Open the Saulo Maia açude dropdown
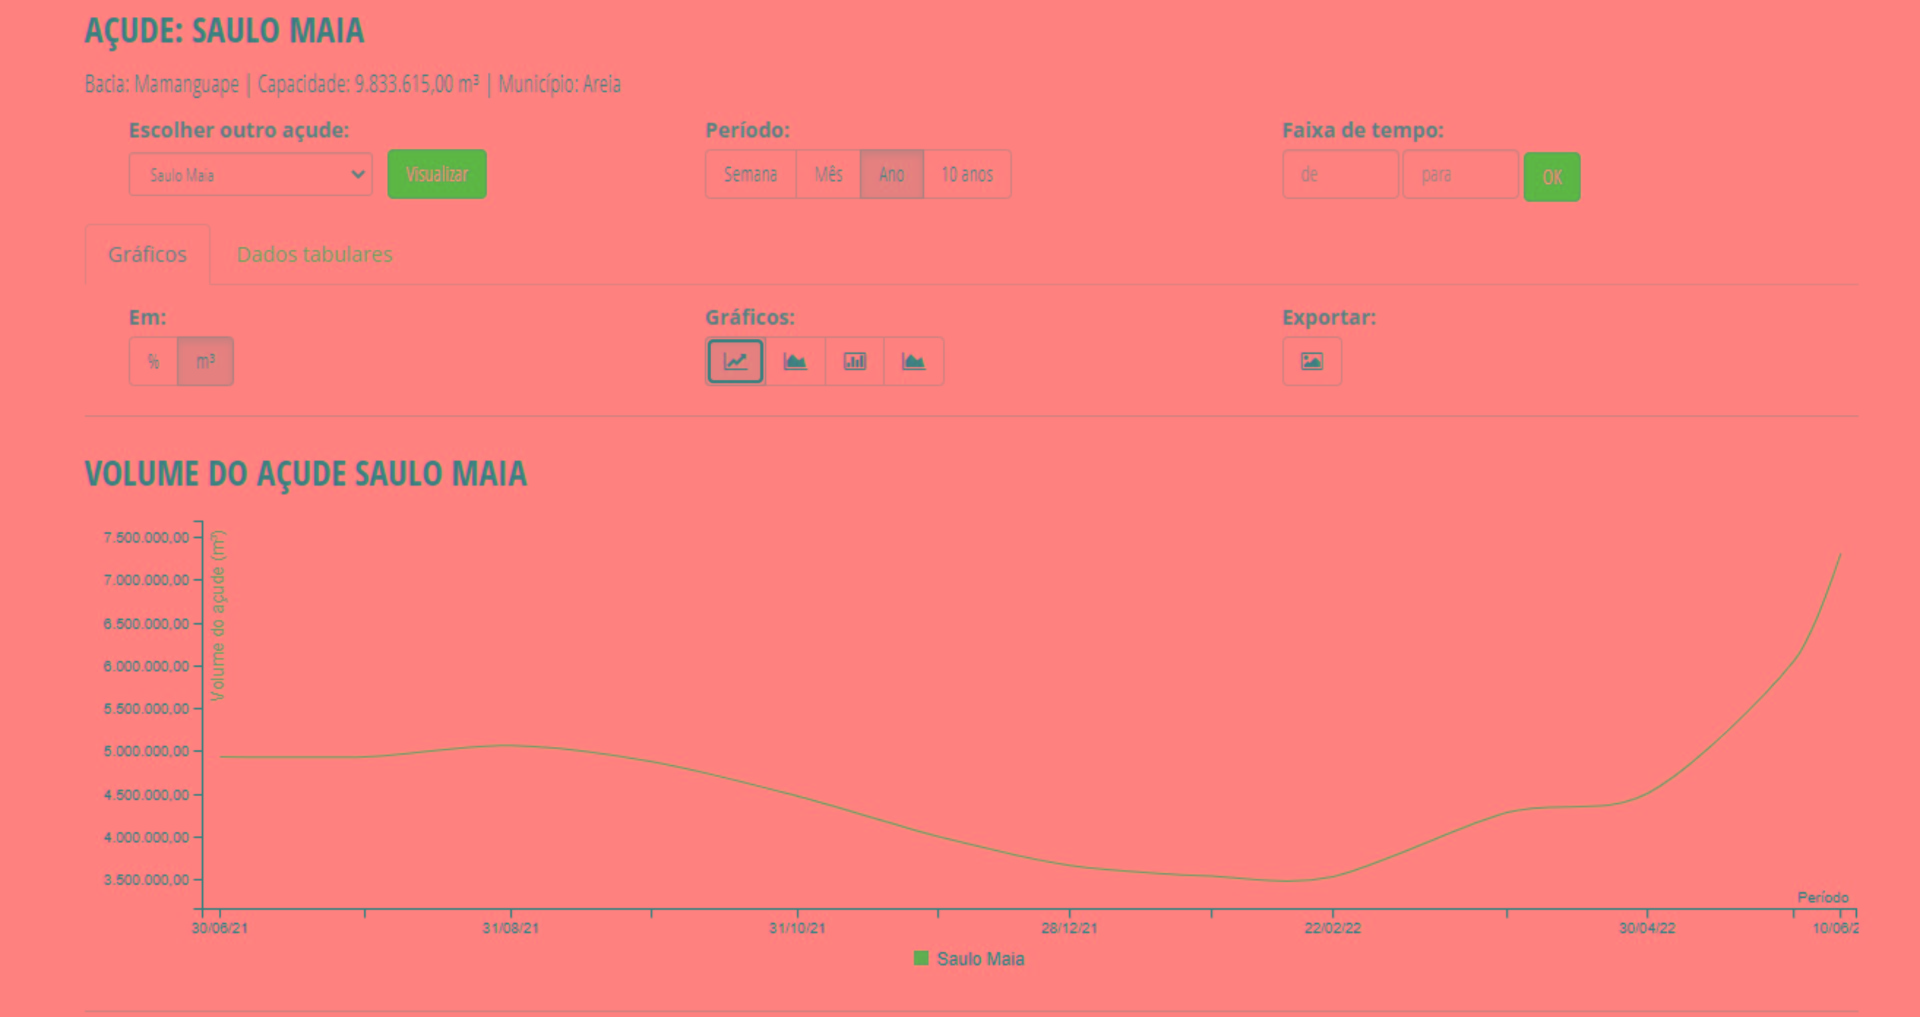This screenshot has height=1017, width=1920. pos(250,174)
